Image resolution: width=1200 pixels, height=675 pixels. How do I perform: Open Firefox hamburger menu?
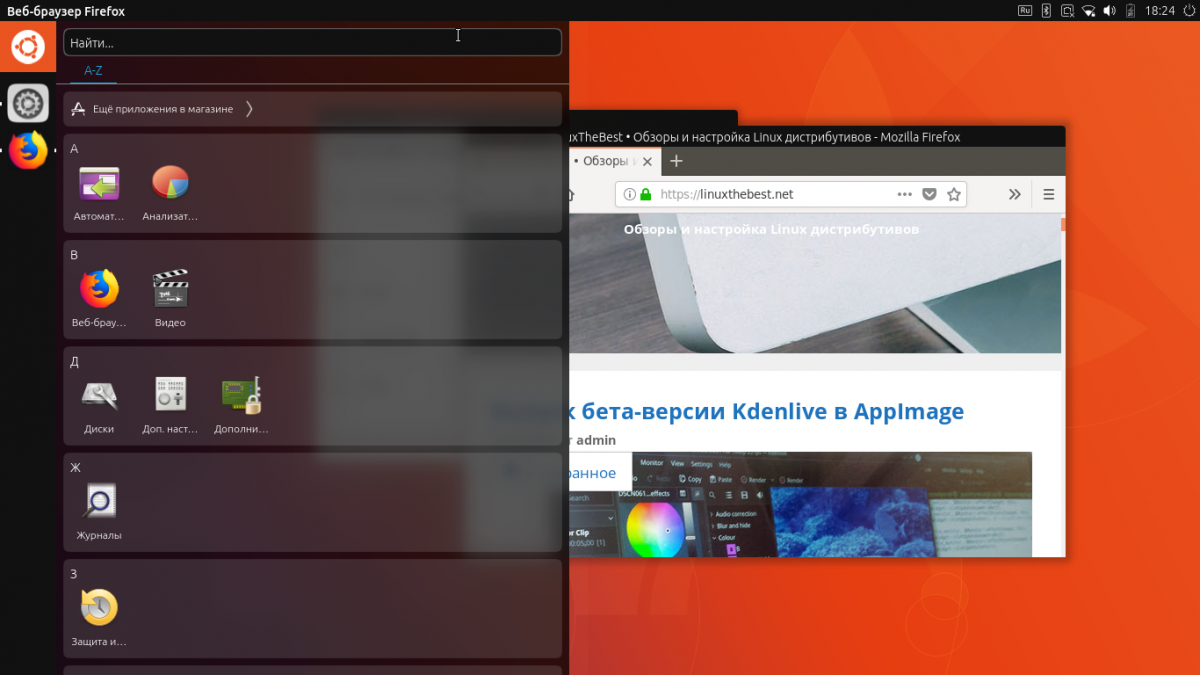(x=1049, y=194)
